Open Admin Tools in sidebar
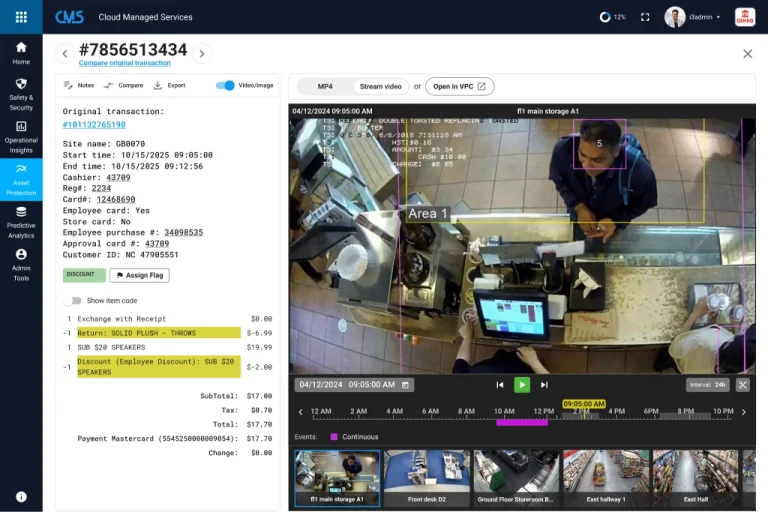This screenshot has height=512, width=768. pos(21,264)
